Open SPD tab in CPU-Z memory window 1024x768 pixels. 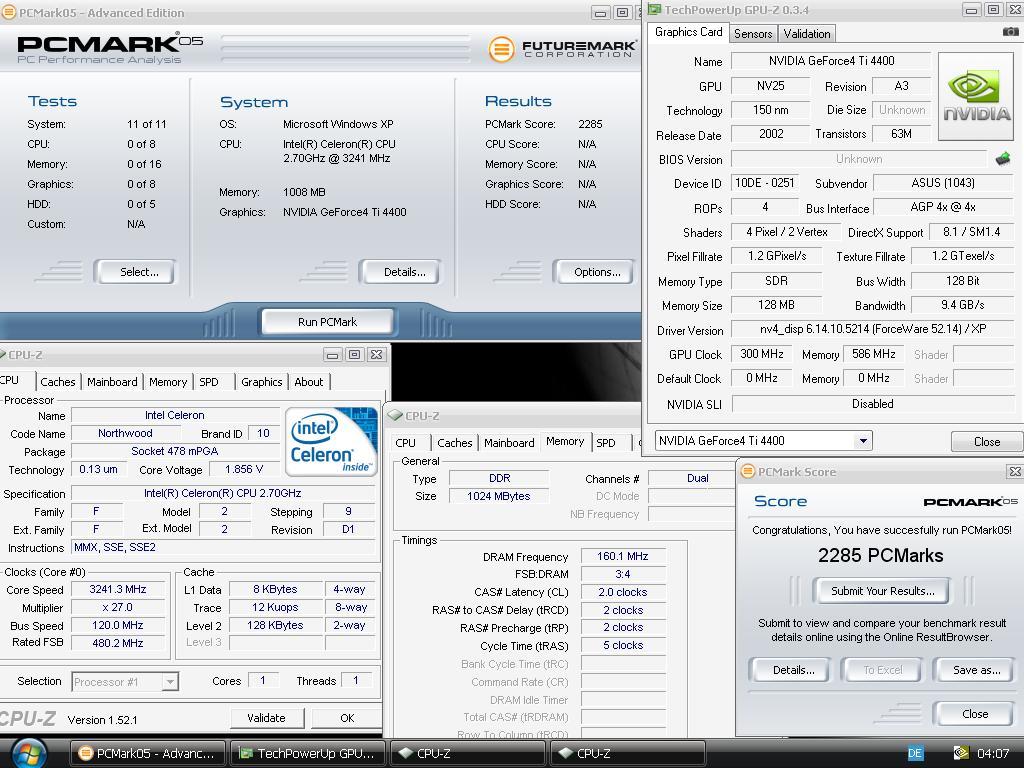(x=606, y=443)
